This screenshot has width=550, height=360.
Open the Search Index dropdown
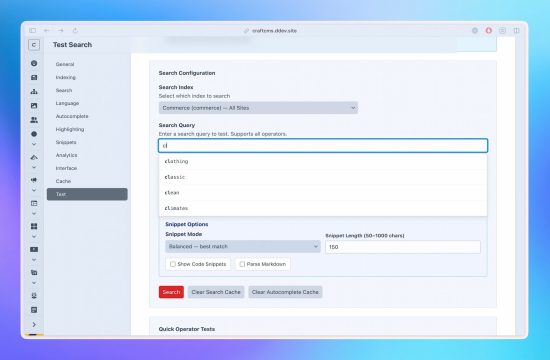click(x=258, y=108)
